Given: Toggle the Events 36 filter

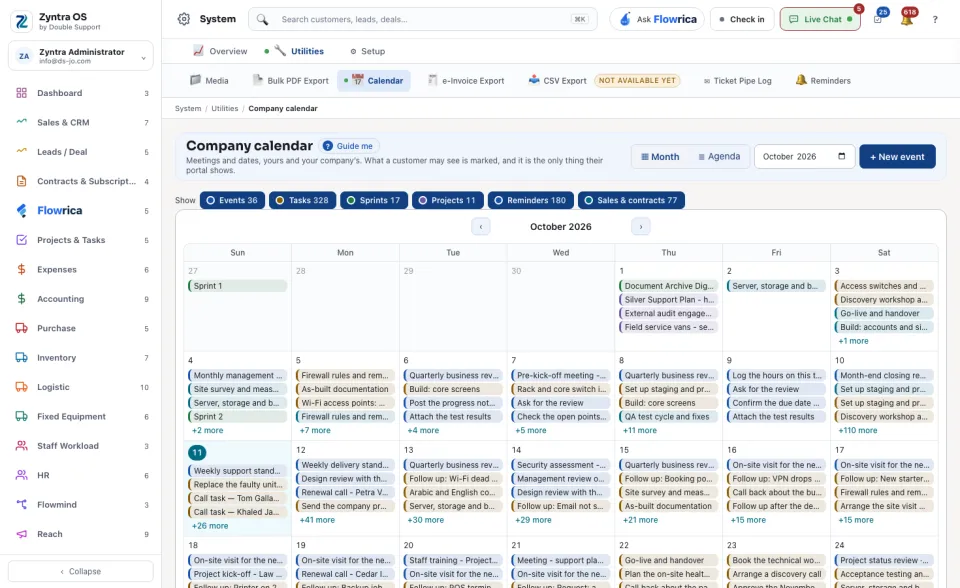Looking at the screenshot, I should click(232, 200).
